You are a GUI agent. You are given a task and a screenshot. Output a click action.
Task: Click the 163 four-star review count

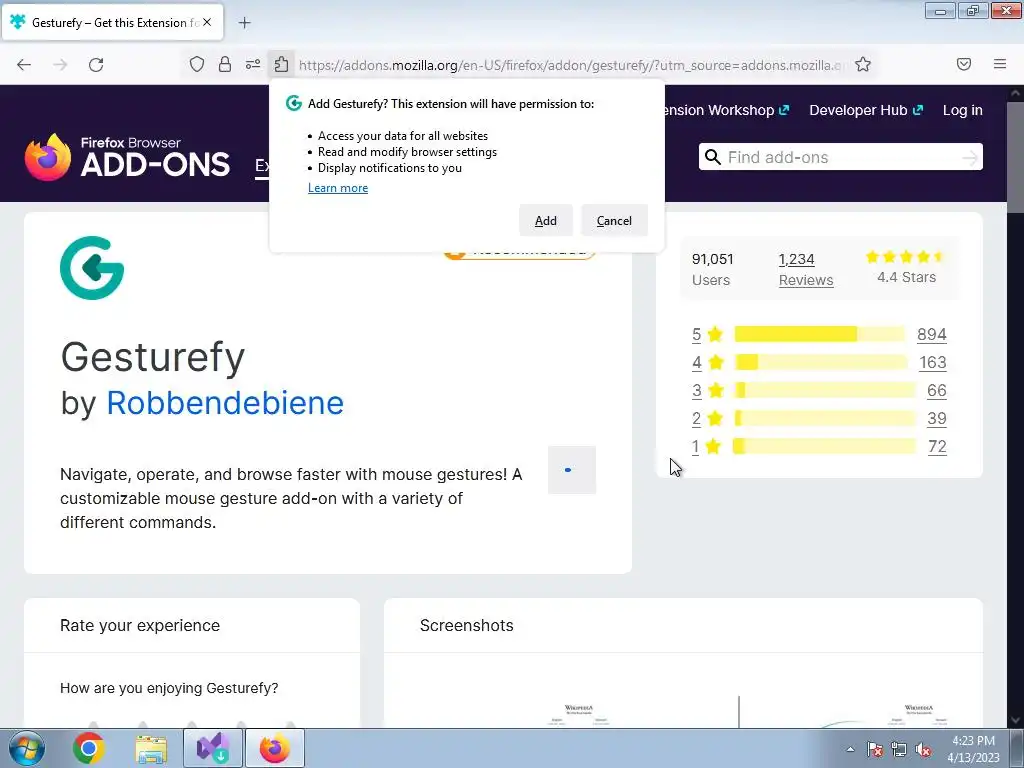(x=933, y=362)
